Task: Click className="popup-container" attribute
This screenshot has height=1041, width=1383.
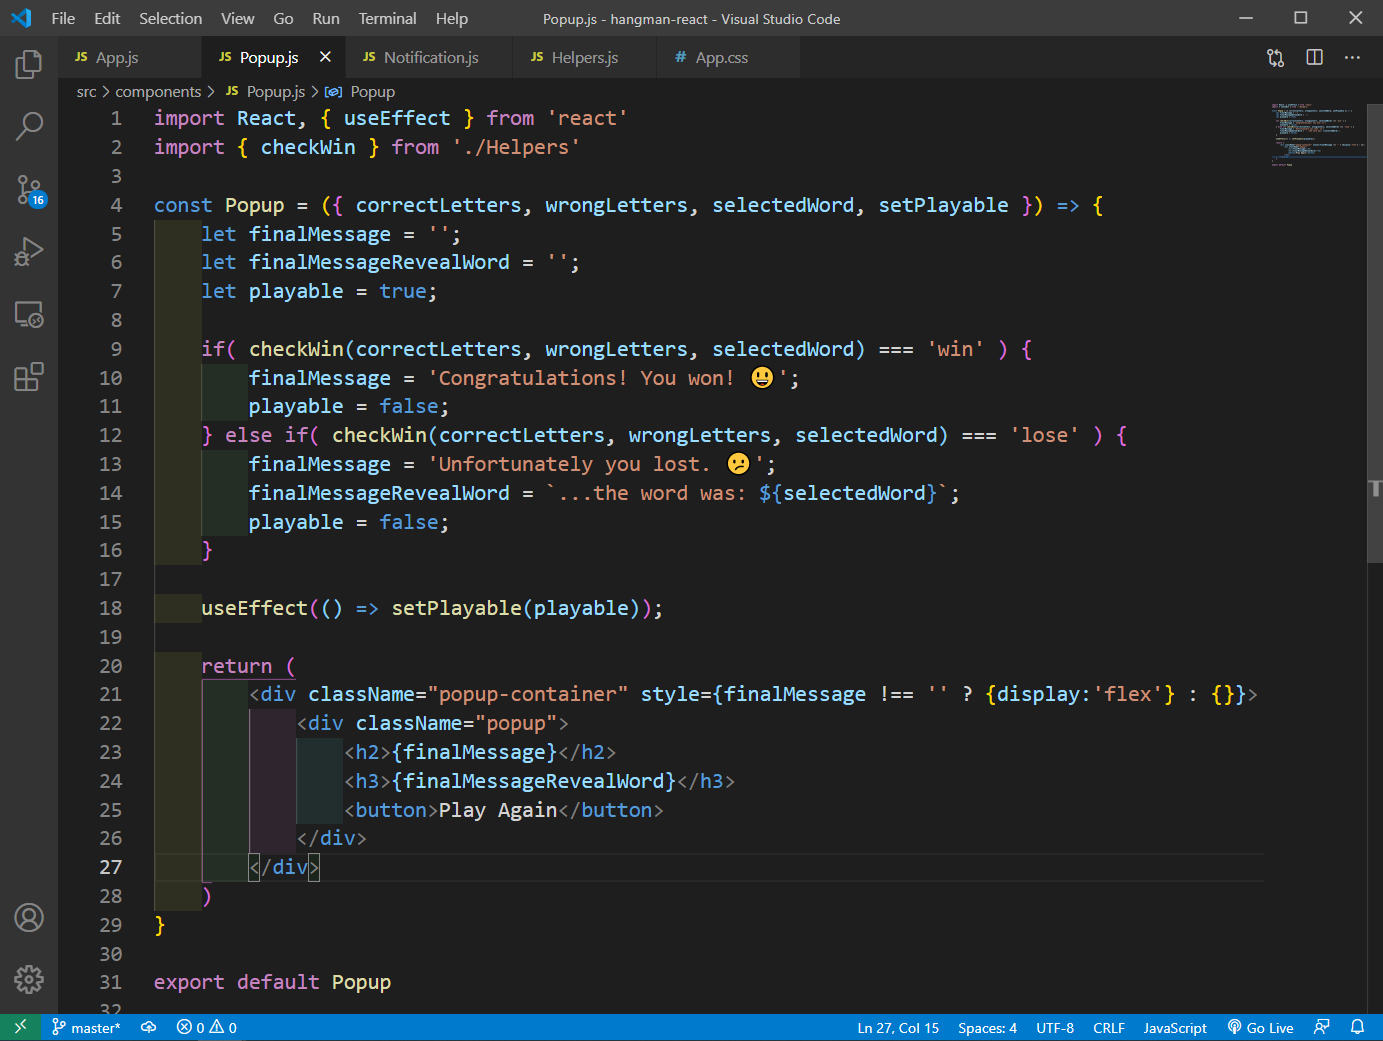Action: (x=468, y=694)
